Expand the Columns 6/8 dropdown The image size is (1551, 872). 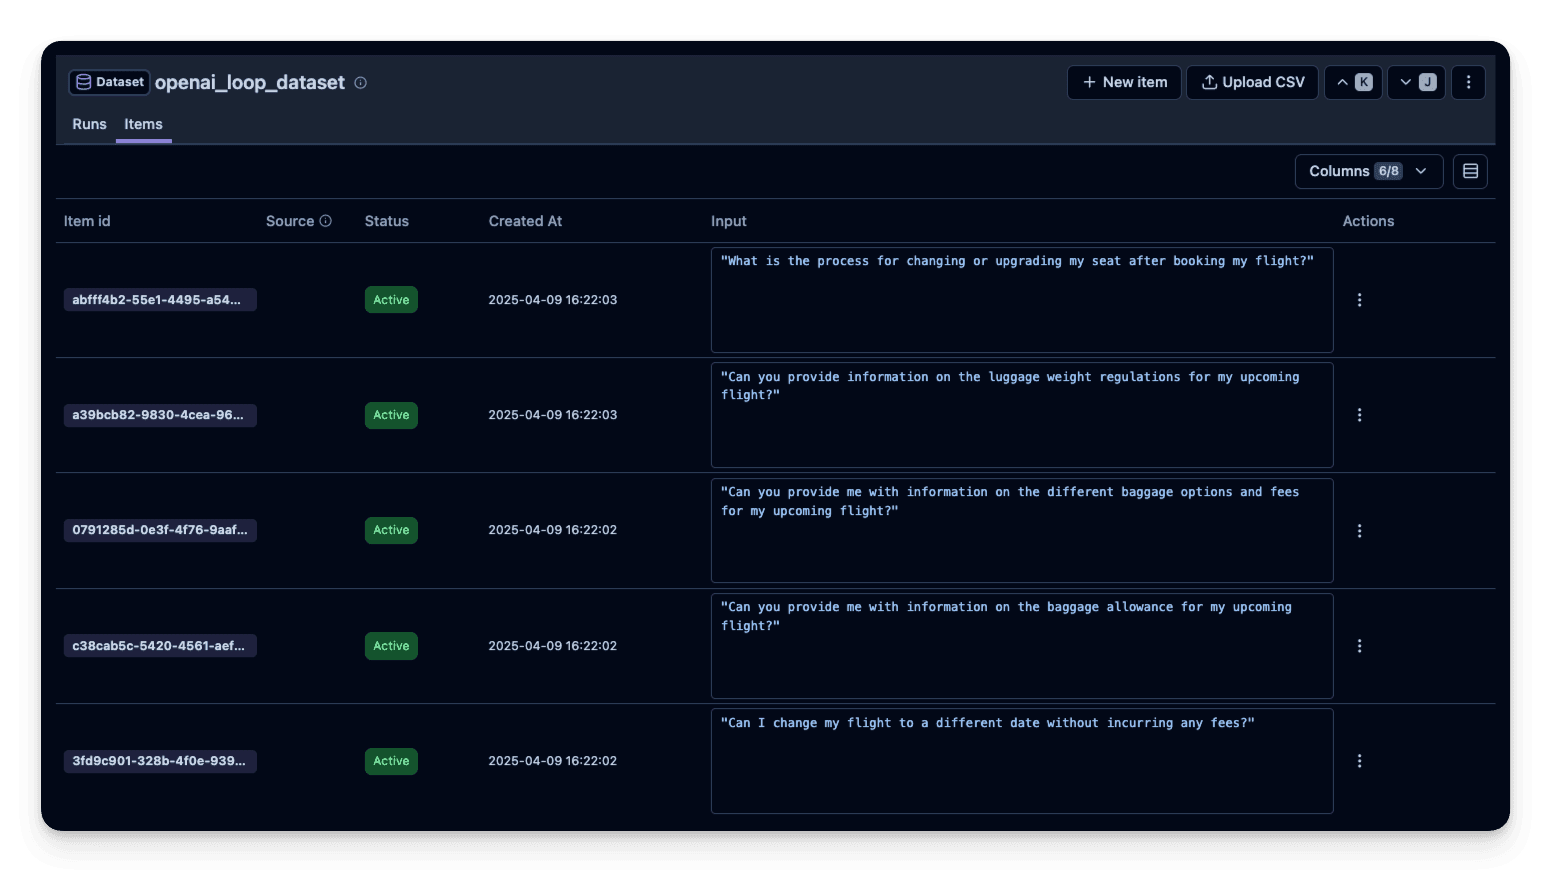pos(1368,171)
